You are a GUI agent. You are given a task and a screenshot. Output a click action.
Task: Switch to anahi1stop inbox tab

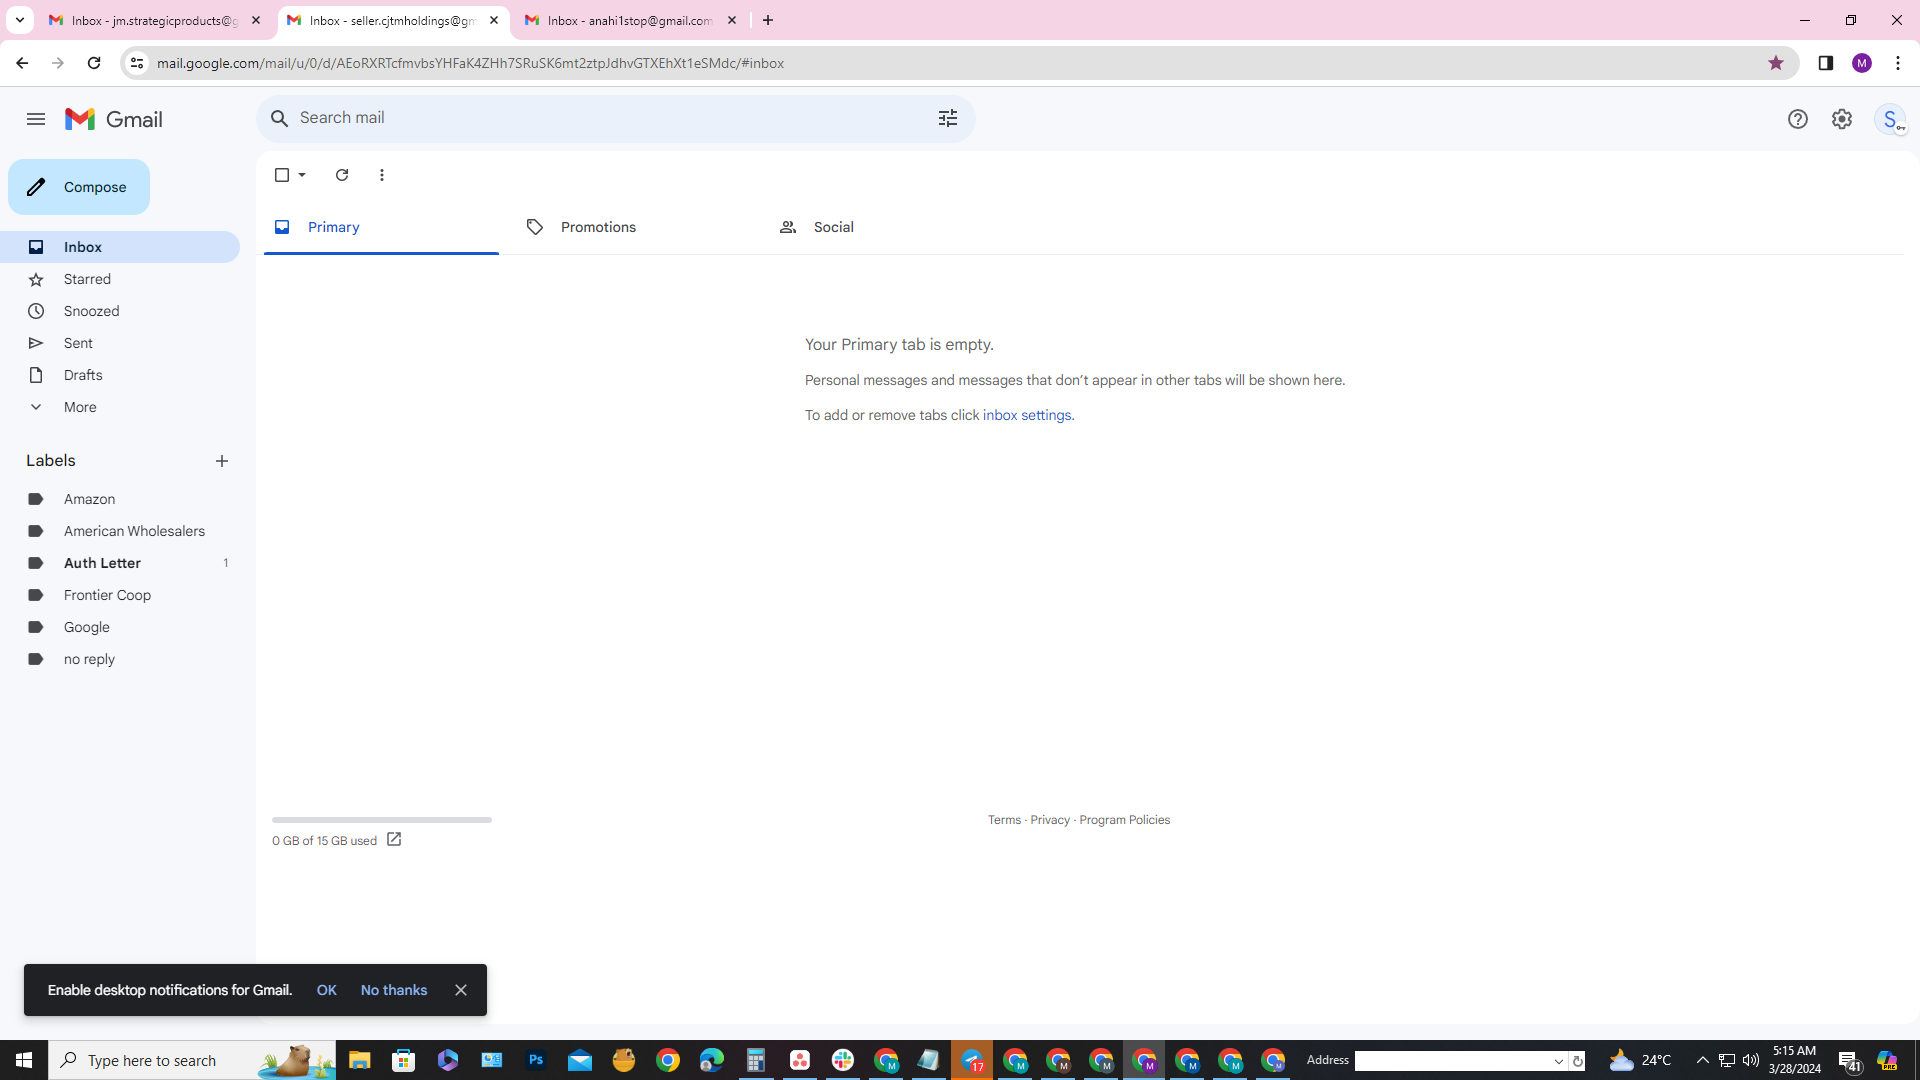point(630,20)
